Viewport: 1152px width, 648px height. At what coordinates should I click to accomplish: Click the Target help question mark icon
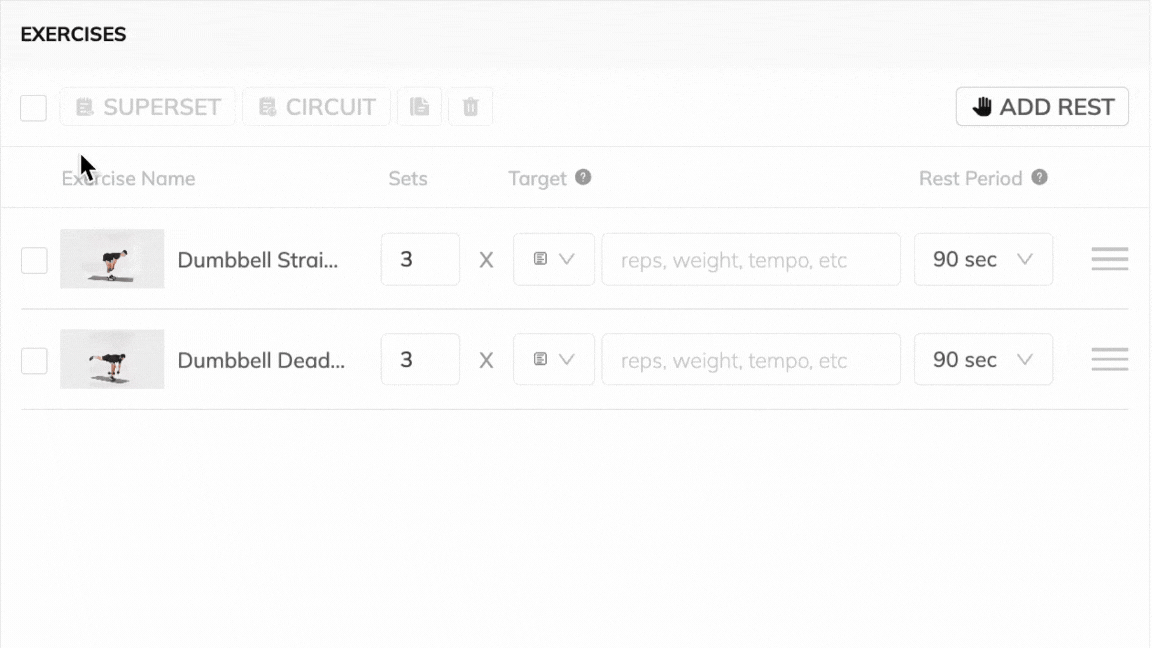tap(583, 177)
